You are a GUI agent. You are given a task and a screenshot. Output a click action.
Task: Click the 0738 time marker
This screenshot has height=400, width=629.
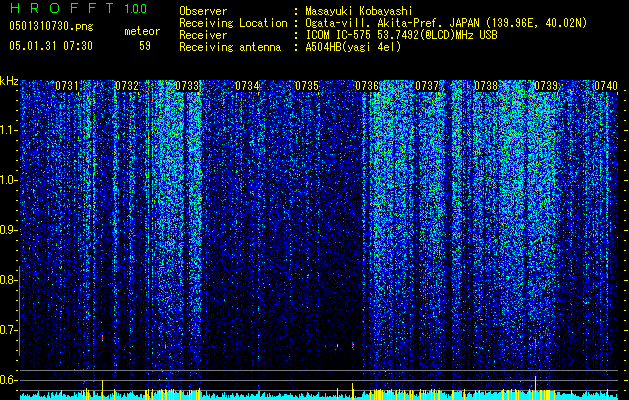point(486,86)
